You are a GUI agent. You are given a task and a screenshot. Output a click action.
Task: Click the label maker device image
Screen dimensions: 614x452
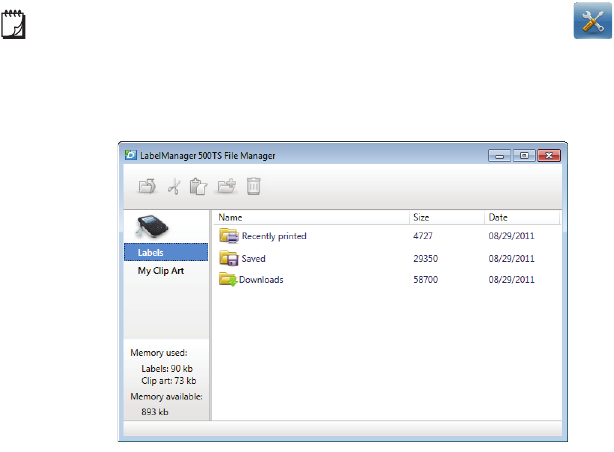152,226
